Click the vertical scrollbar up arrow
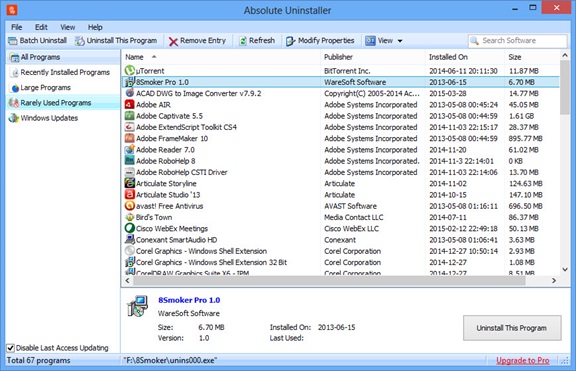The width and height of the screenshot is (576, 371). (565, 55)
